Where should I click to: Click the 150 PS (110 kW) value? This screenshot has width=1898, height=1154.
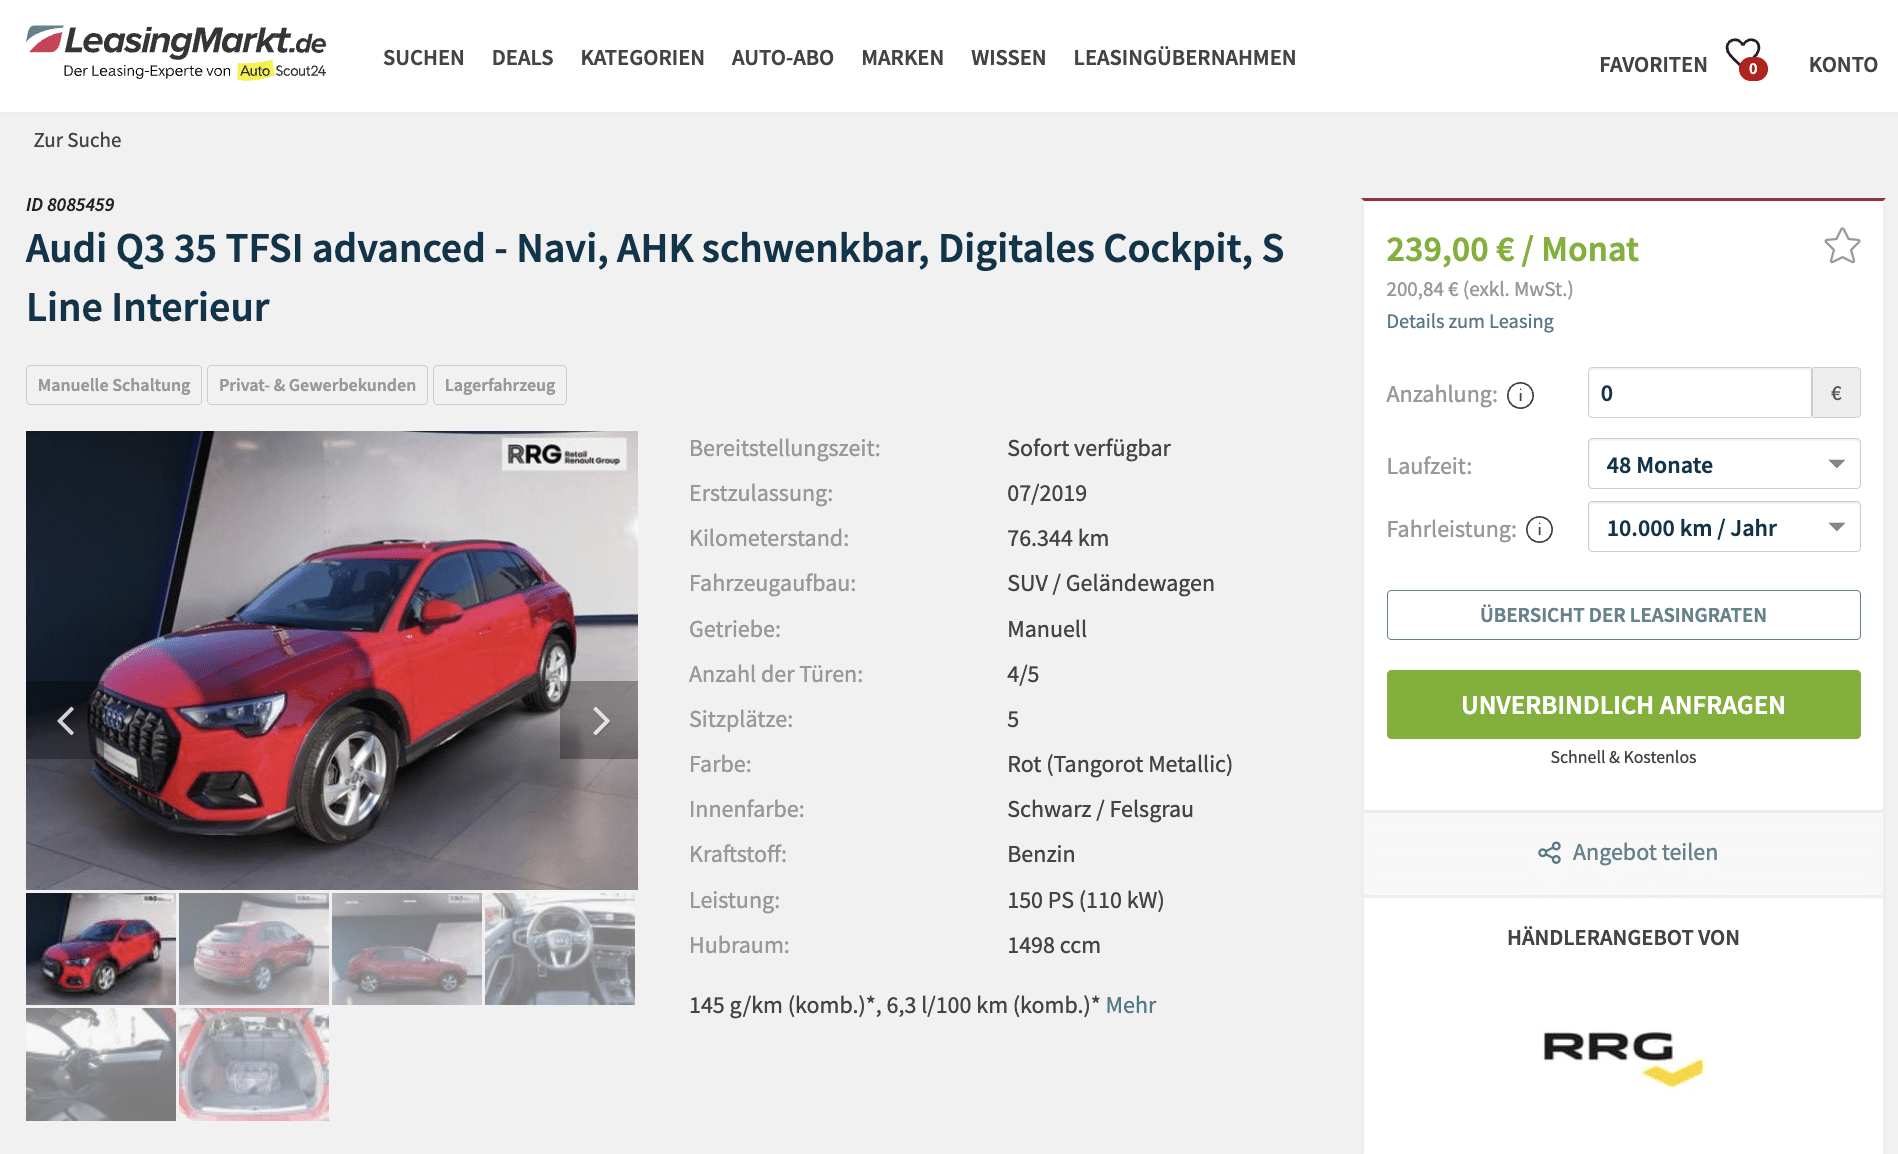tap(1085, 900)
